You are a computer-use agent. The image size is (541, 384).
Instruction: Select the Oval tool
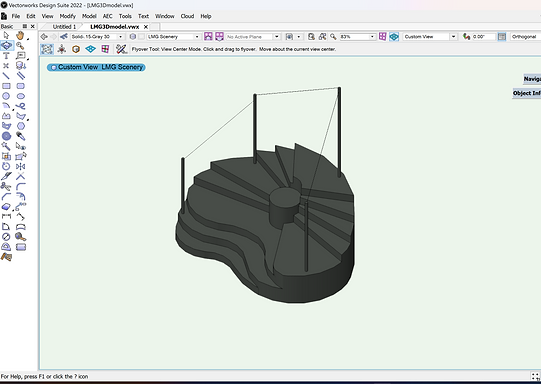[x=20, y=96]
